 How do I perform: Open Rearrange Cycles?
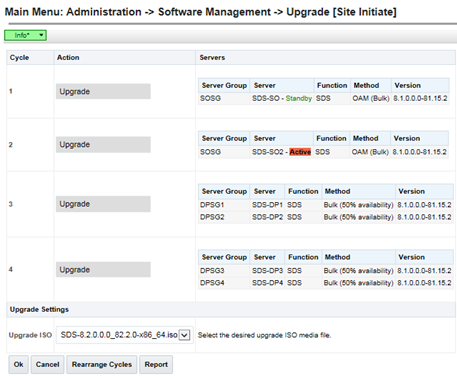point(102,364)
